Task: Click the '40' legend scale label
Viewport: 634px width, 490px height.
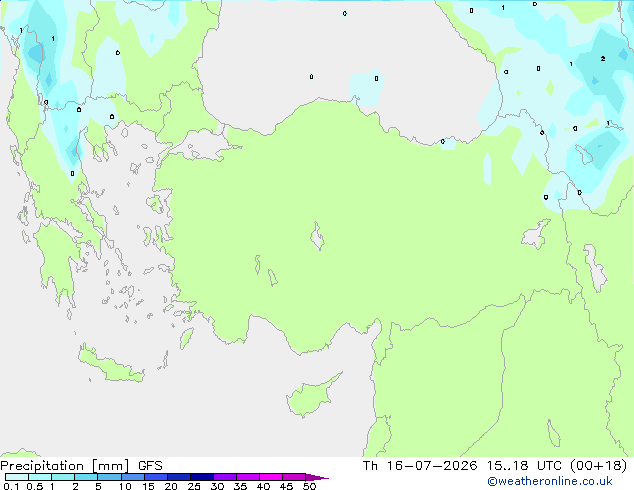Action: tap(263, 486)
